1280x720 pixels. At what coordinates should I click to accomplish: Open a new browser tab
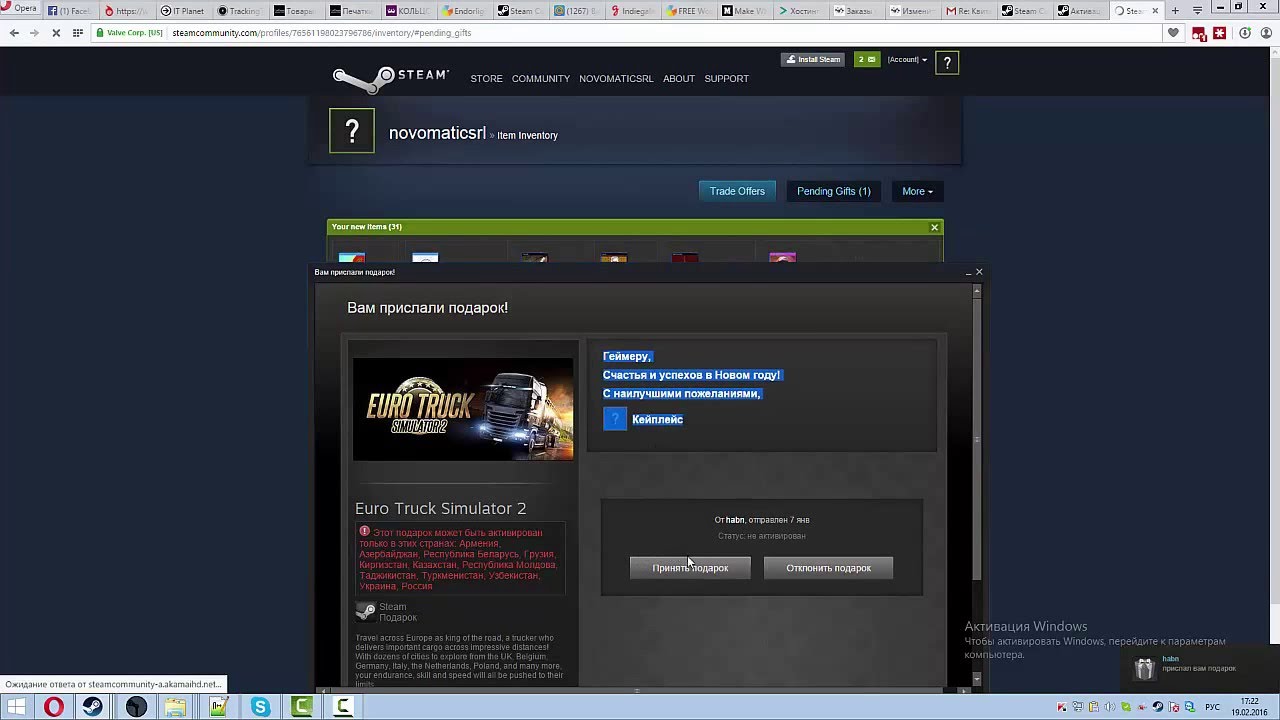pyautogui.click(x=1175, y=10)
